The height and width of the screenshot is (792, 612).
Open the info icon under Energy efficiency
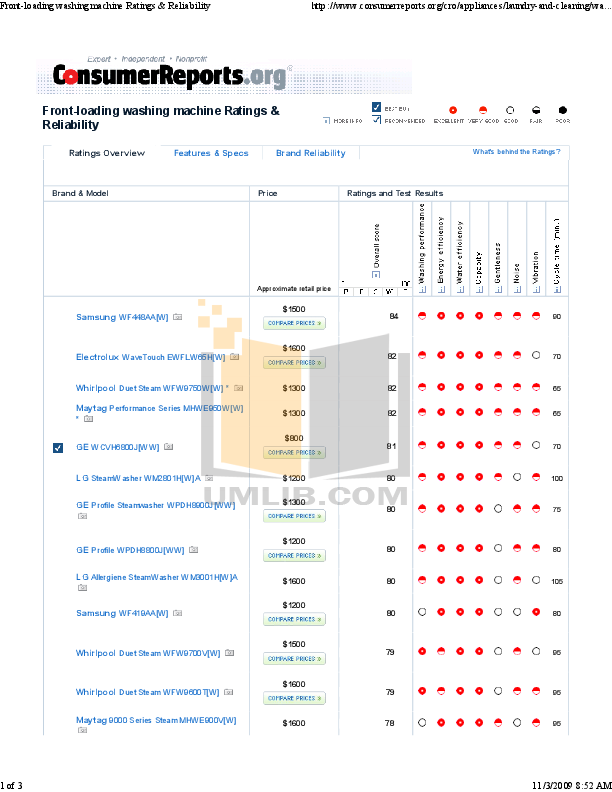pos(441,289)
